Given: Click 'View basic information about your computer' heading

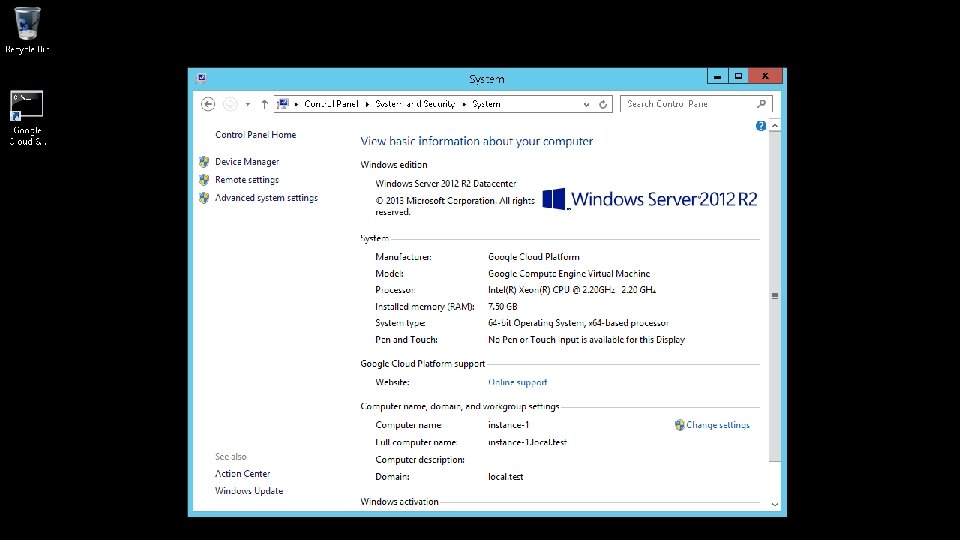Looking at the screenshot, I should 476,141.
